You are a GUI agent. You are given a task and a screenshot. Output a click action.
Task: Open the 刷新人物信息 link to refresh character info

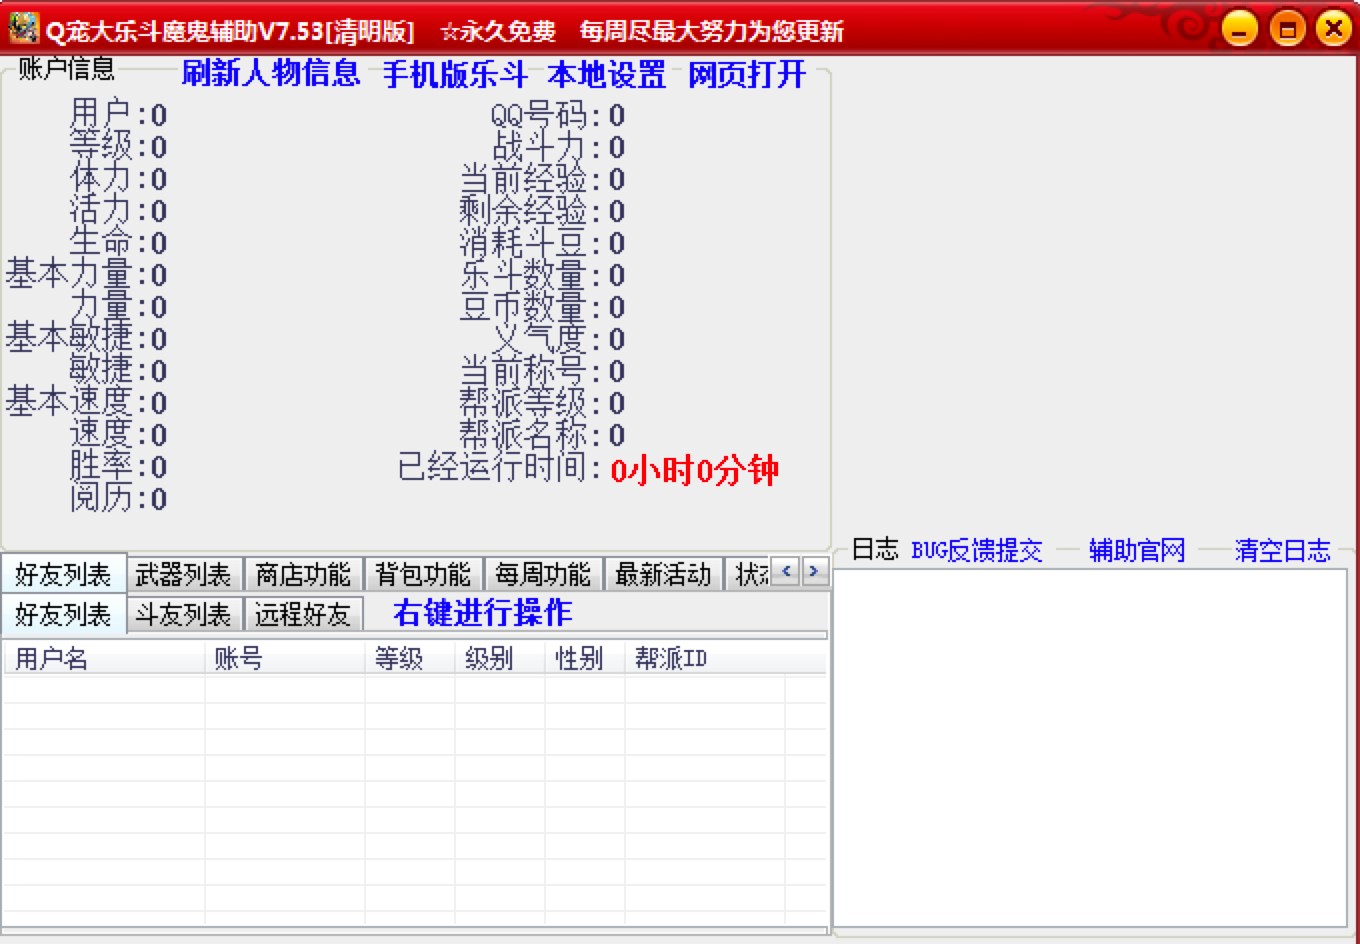pyautogui.click(x=269, y=74)
